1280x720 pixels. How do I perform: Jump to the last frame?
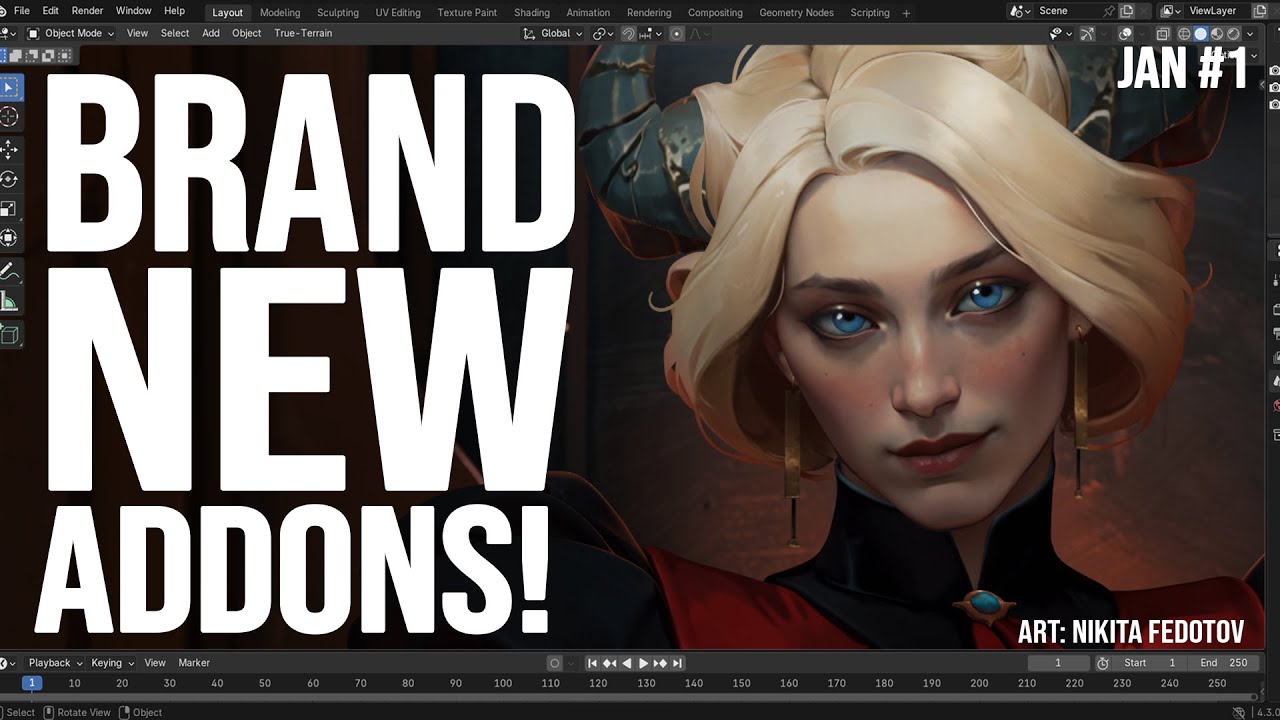(677, 663)
